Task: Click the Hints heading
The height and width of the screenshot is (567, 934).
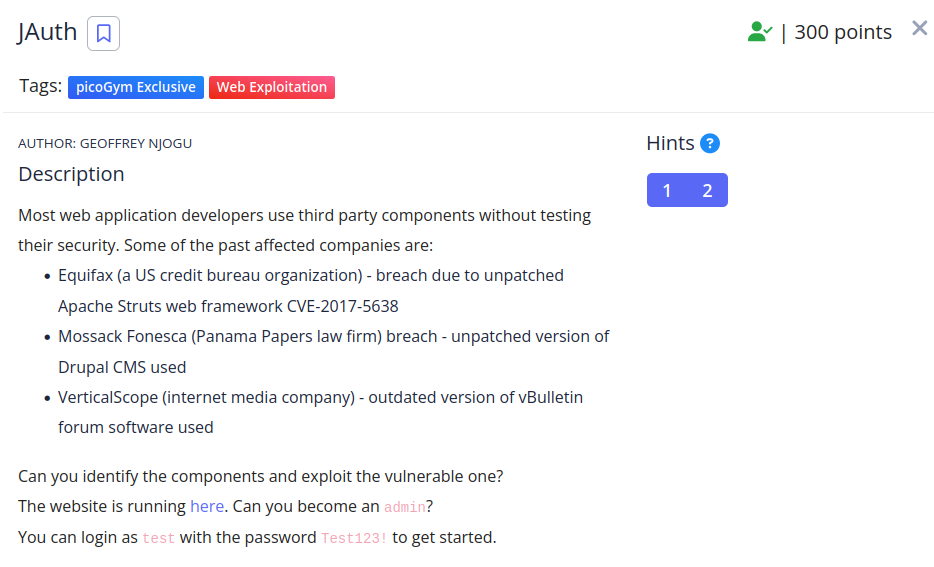Action: (x=670, y=144)
